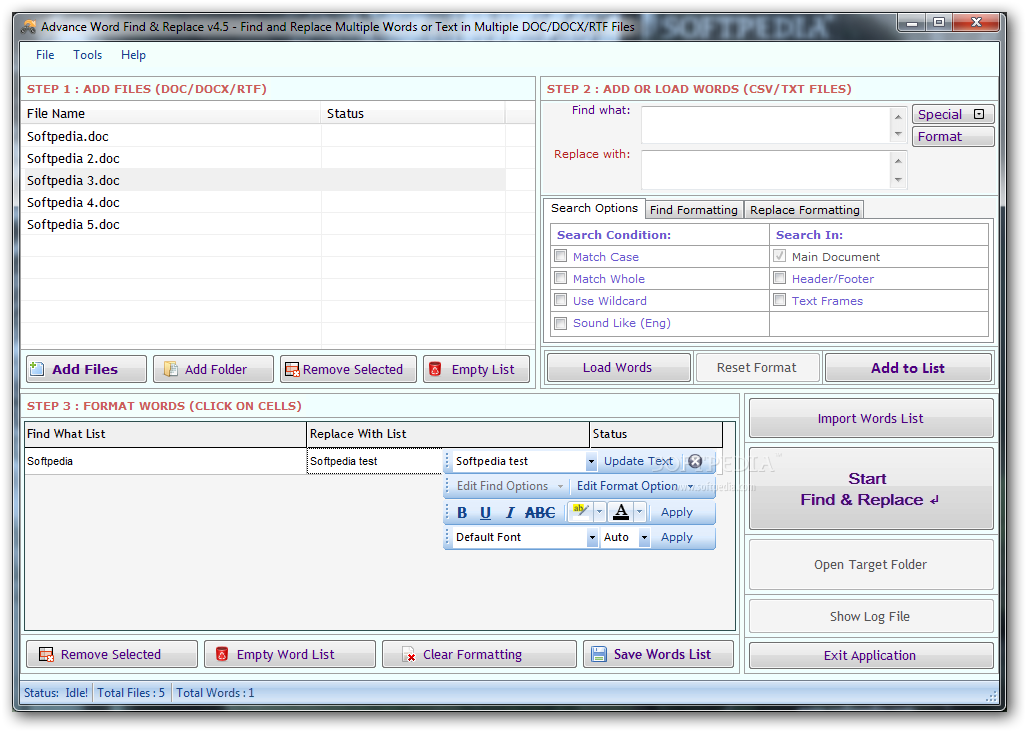This screenshot has width=1027, height=732.
Task: Click the application icon in title bar
Action: 28,27
